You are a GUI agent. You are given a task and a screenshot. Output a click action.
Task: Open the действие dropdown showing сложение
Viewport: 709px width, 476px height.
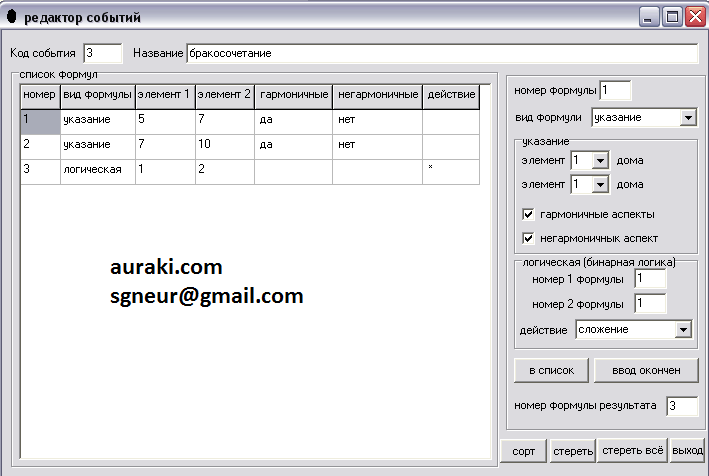point(683,329)
